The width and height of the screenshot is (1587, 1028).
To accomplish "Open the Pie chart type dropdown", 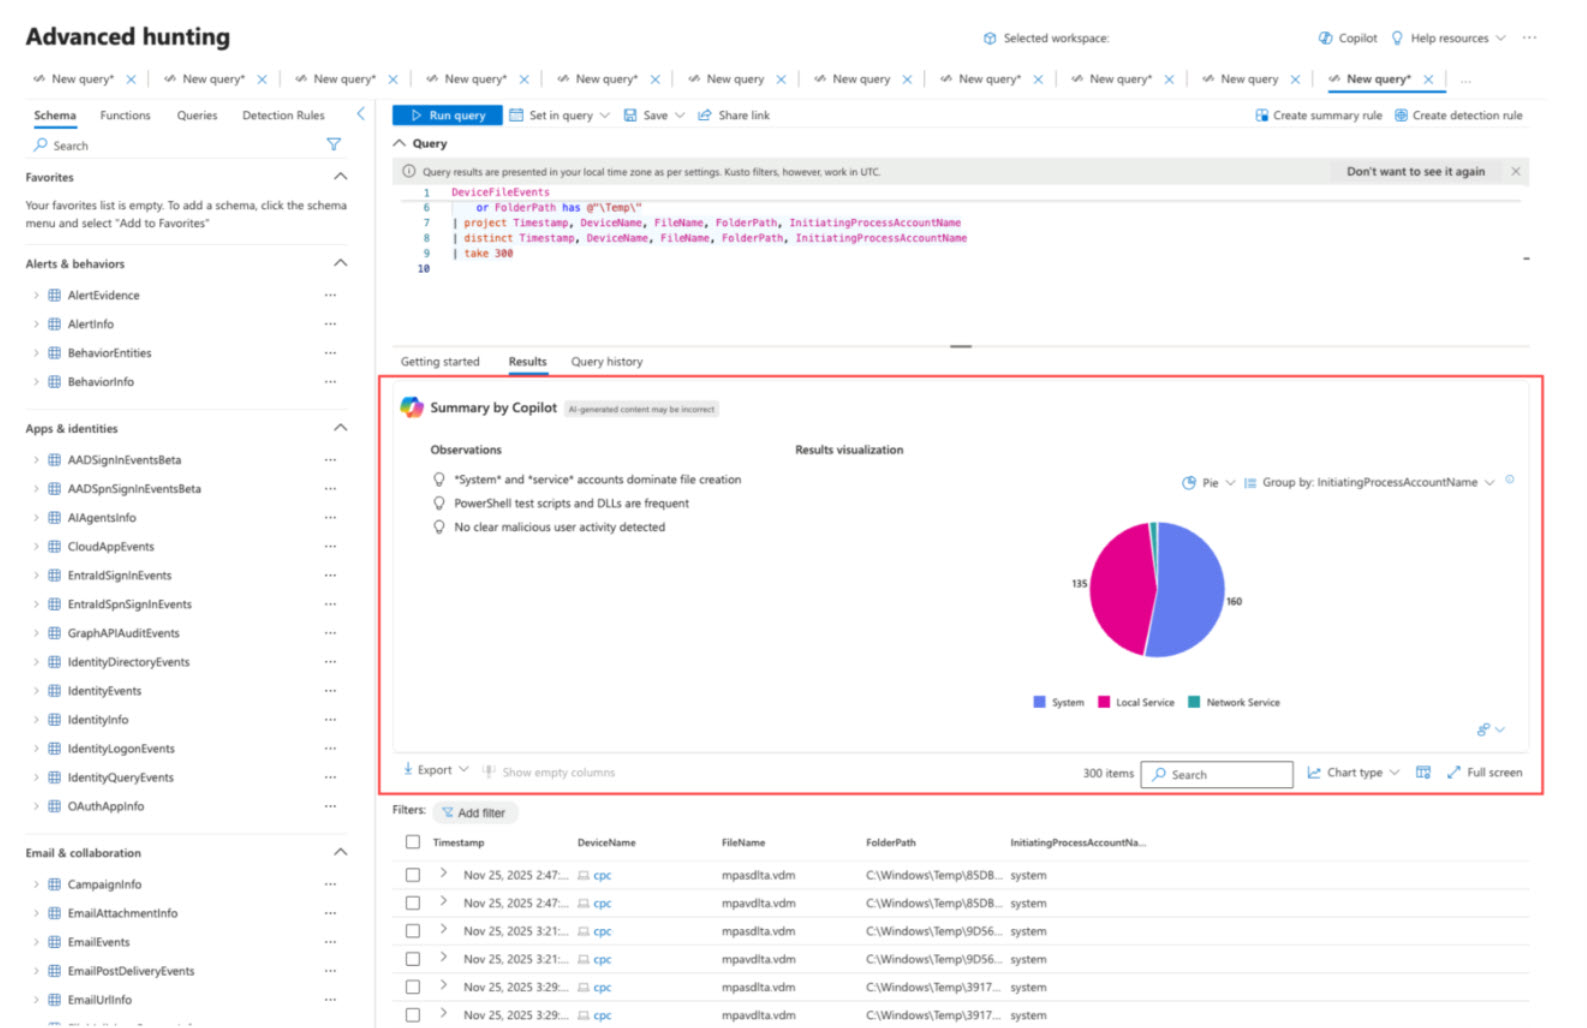I will (1209, 483).
